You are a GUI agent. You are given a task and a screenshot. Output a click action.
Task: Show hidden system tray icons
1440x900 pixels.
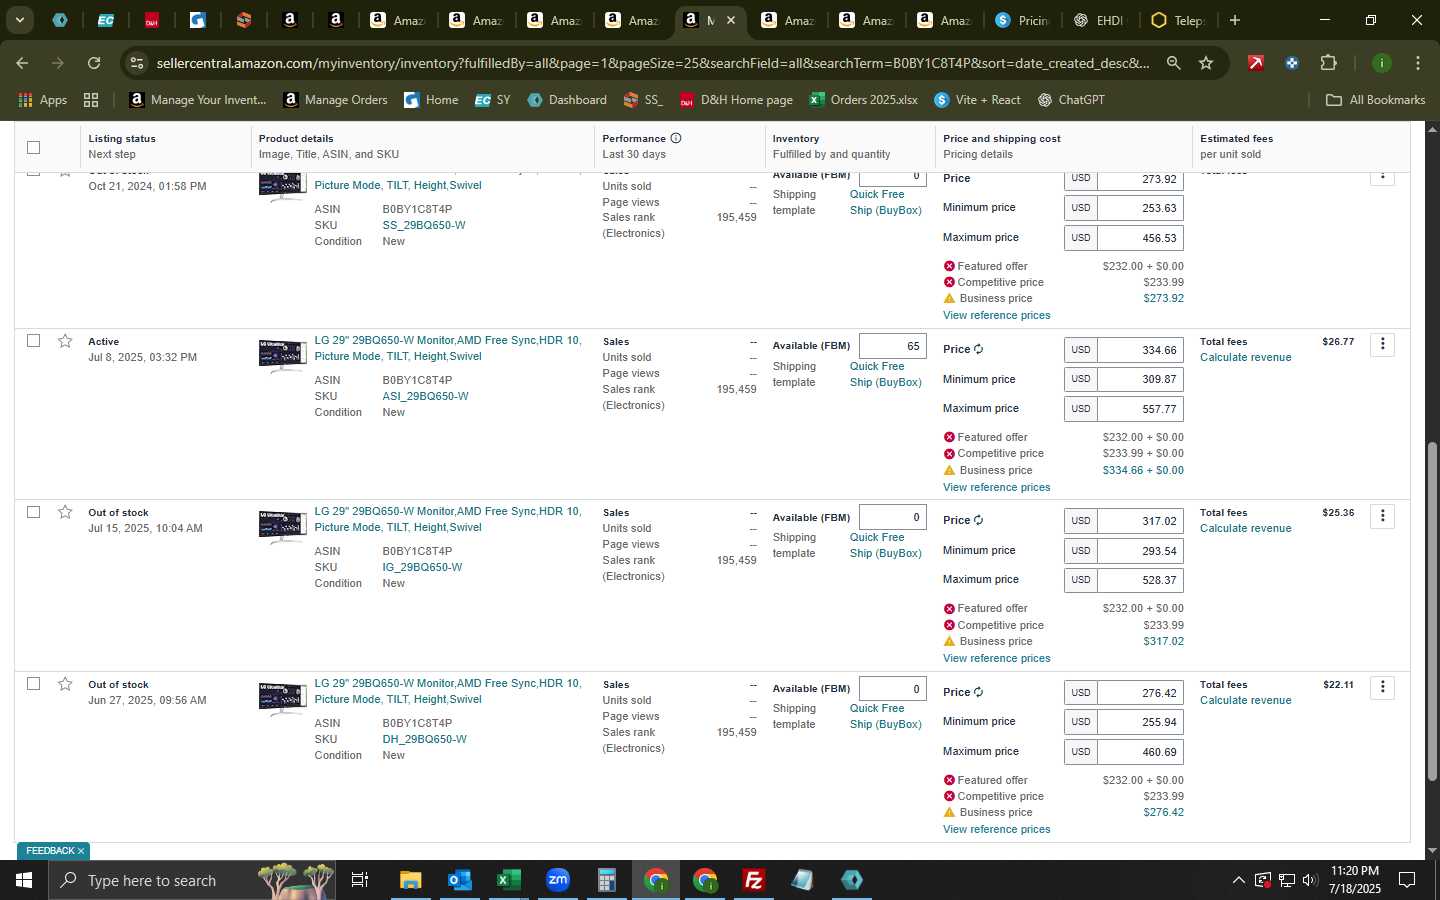[x=1238, y=880]
